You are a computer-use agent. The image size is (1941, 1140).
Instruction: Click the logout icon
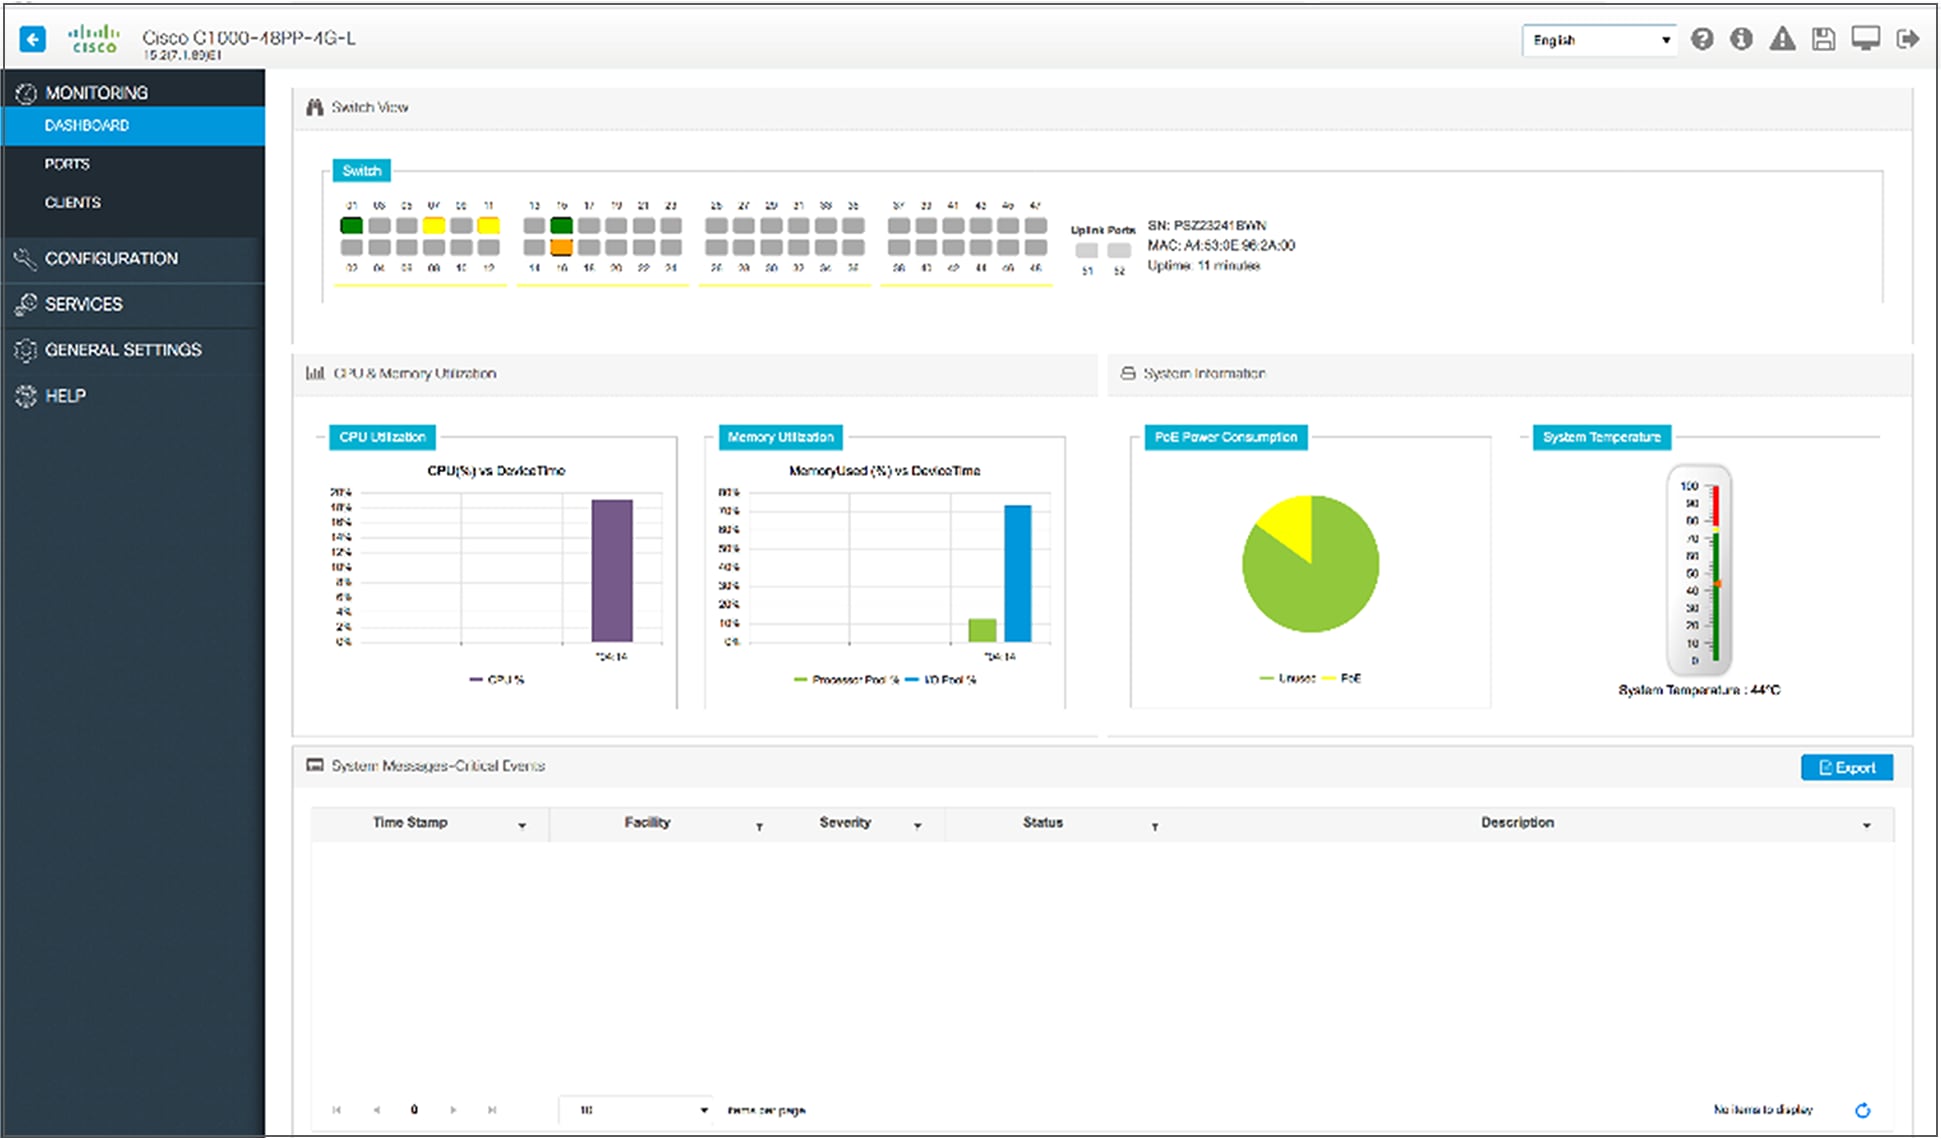coord(1908,40)
